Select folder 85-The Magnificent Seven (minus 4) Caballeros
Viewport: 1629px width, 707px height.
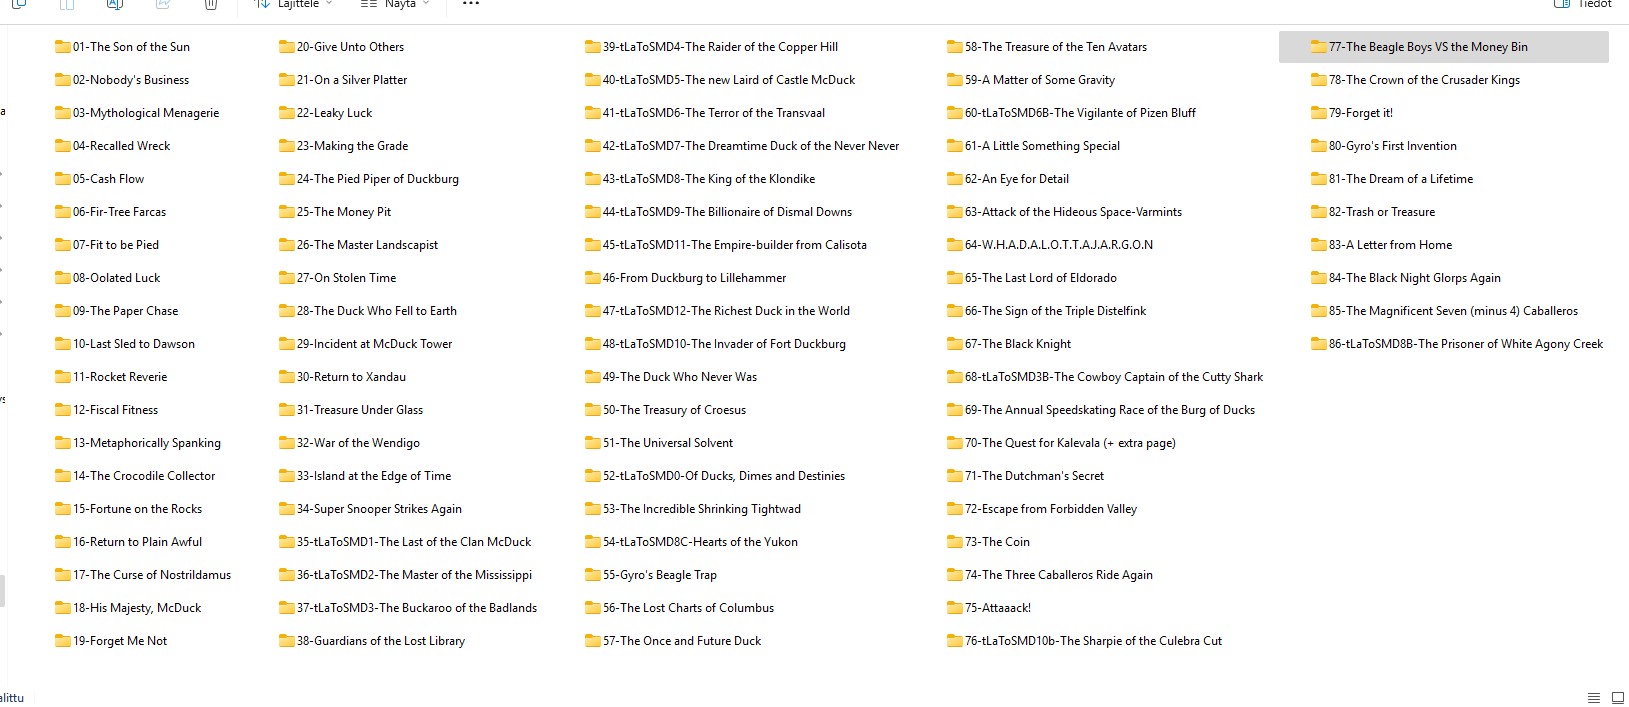pos(1445,311)
